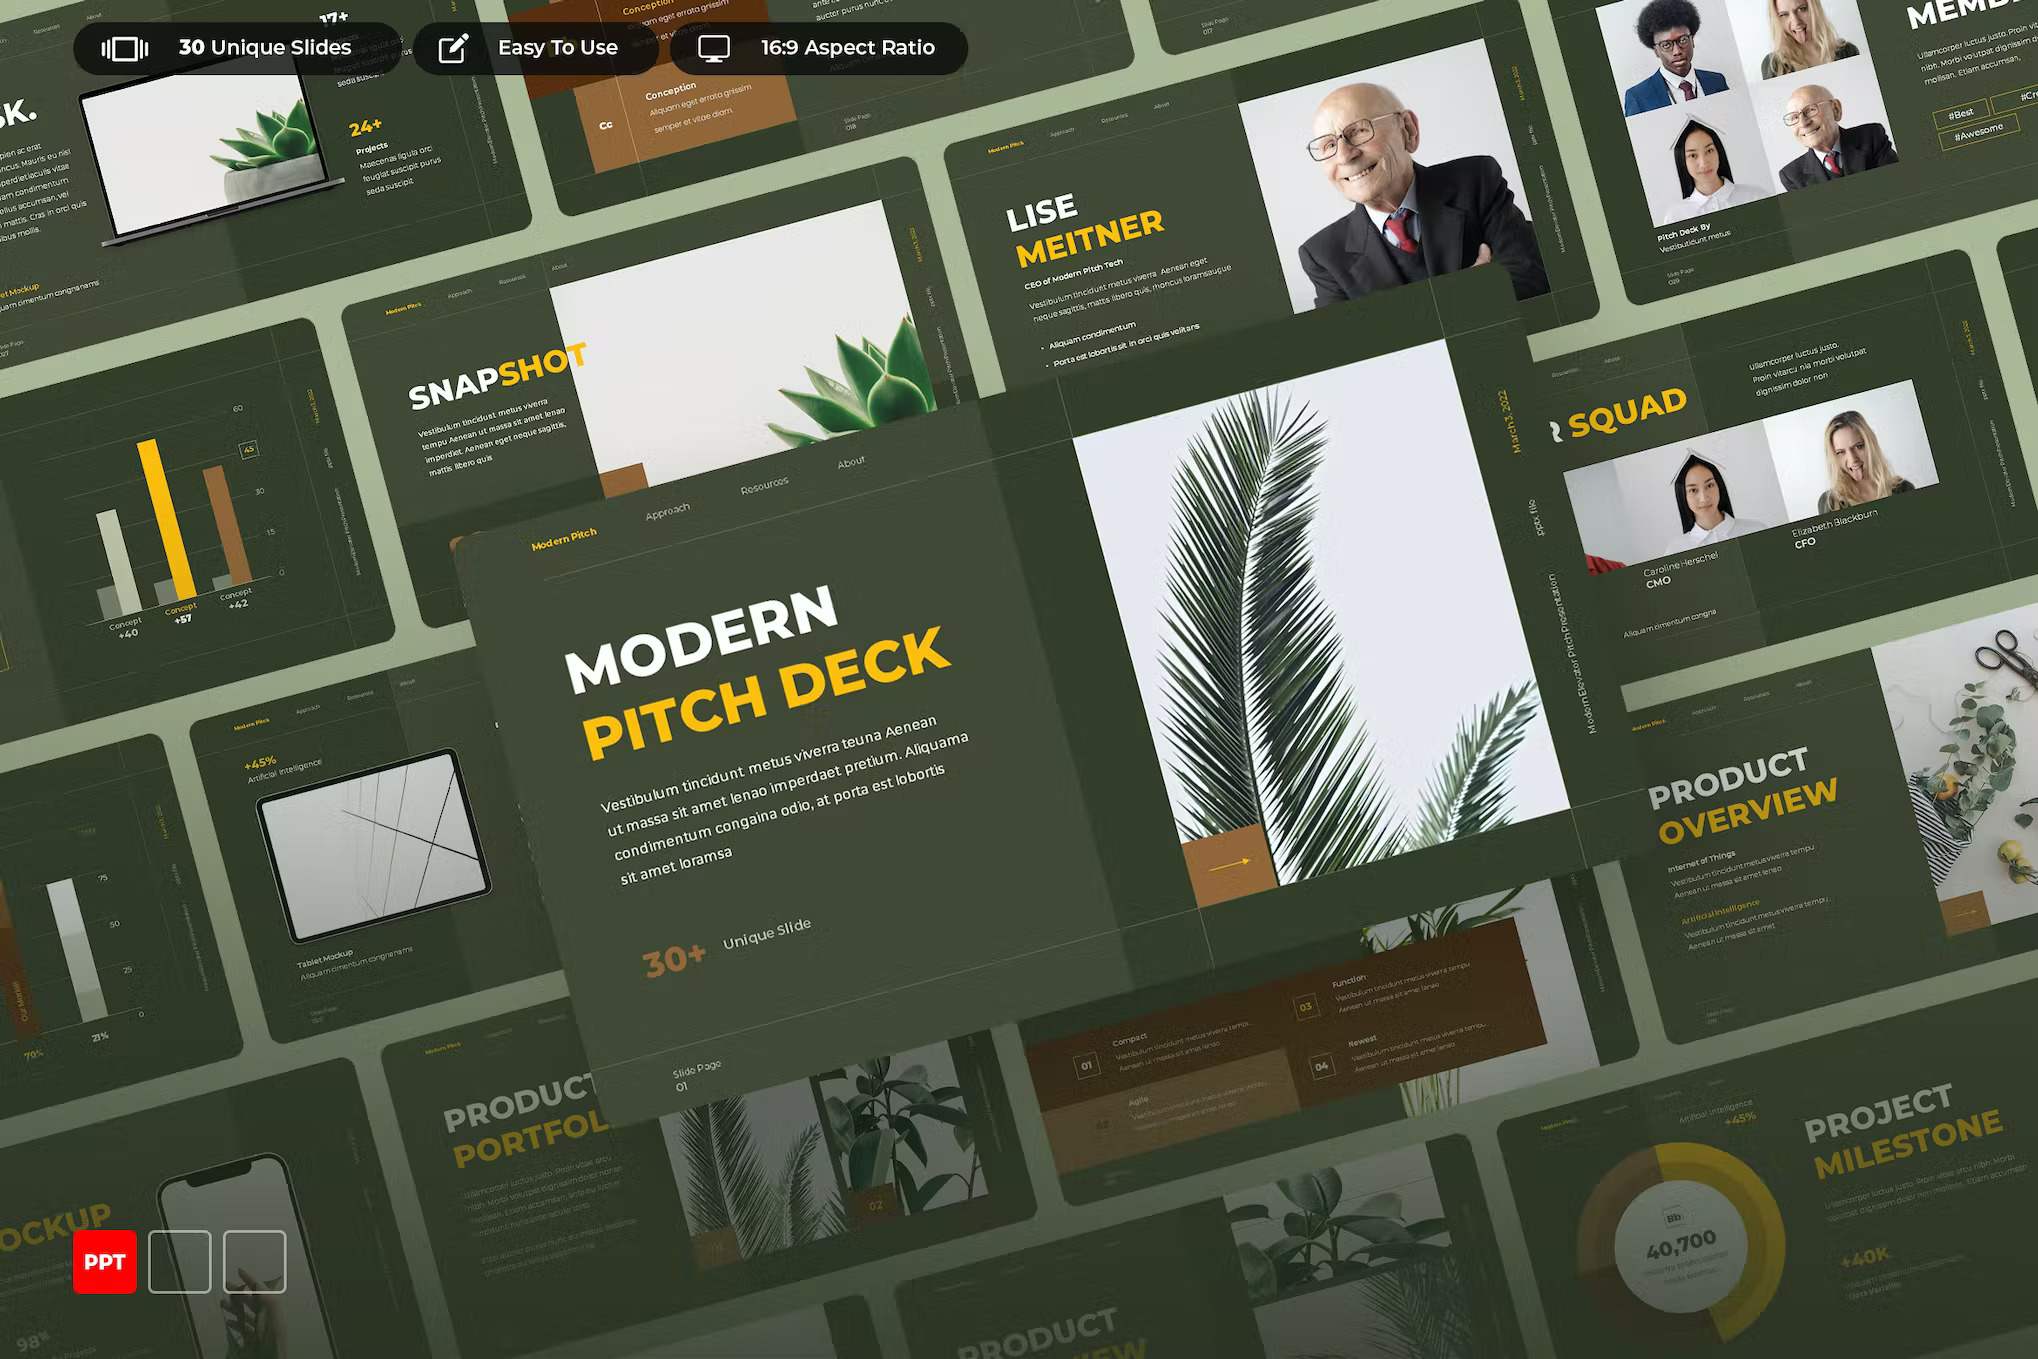Click 'Caroline Herschel' CMO name
This screenshot has width=2038, height=1359.
click(x=1681, y=564)
